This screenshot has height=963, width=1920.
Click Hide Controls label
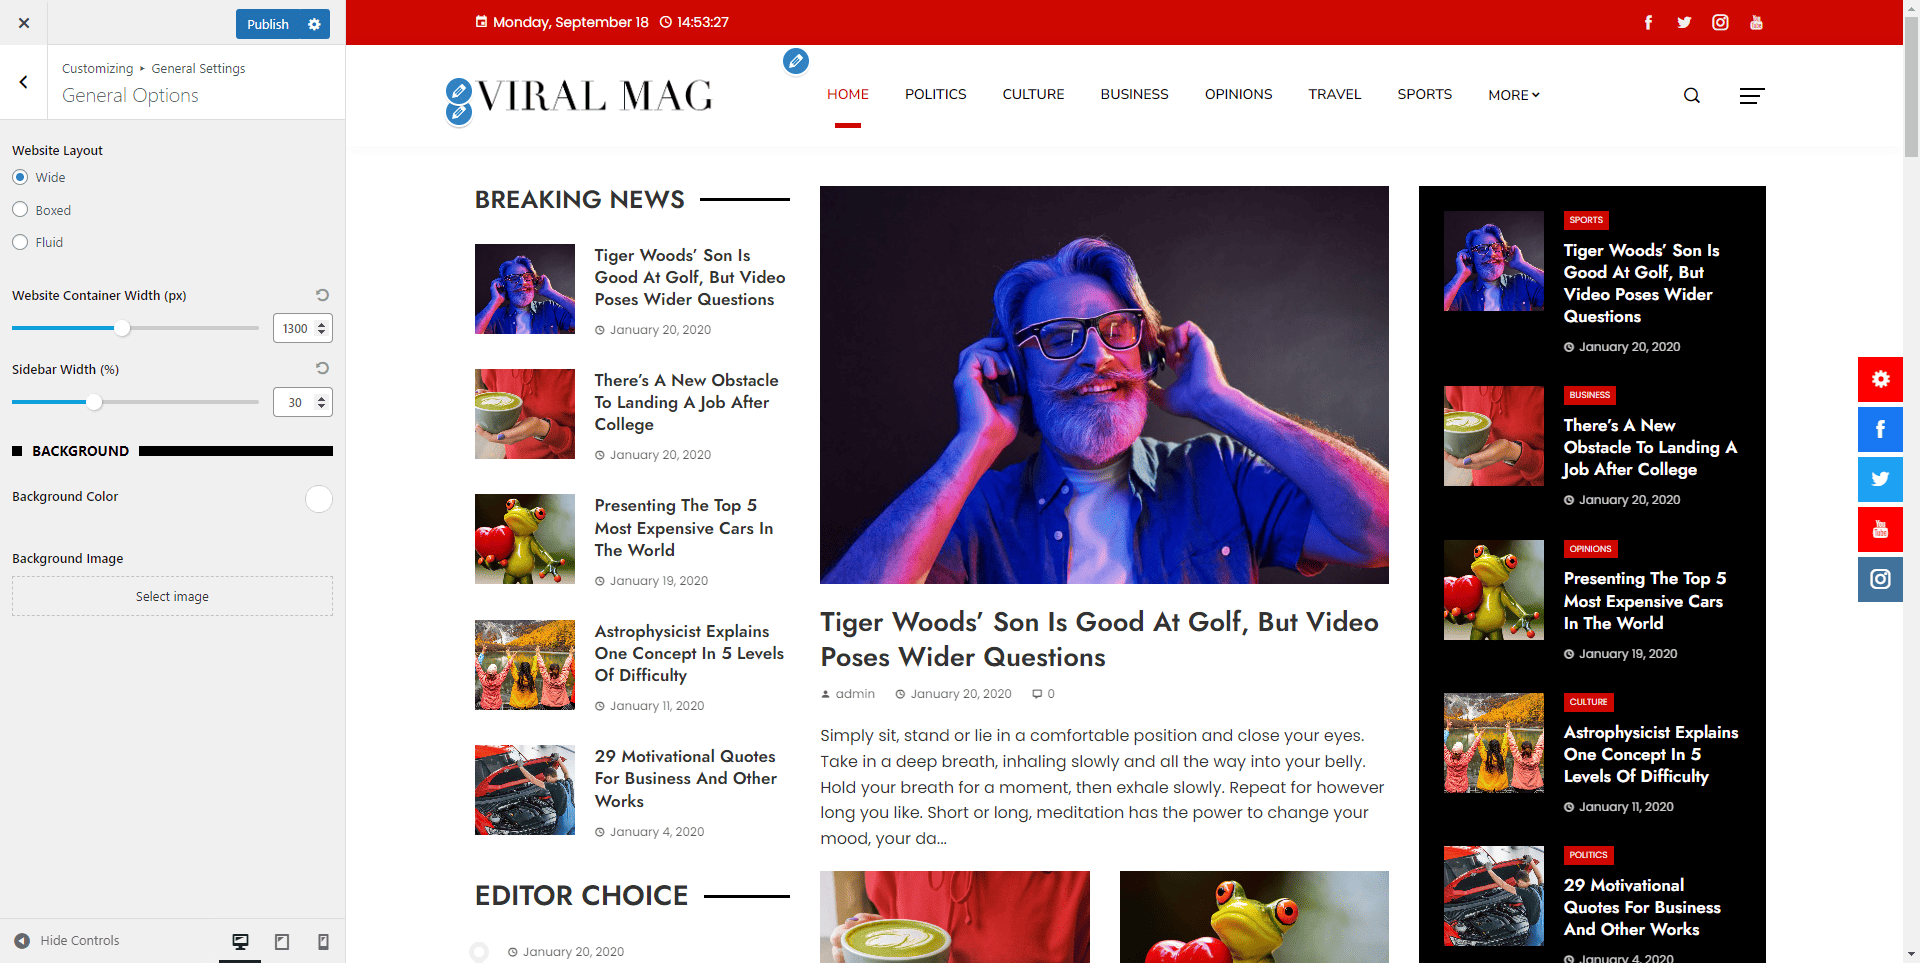coord(80,941)
